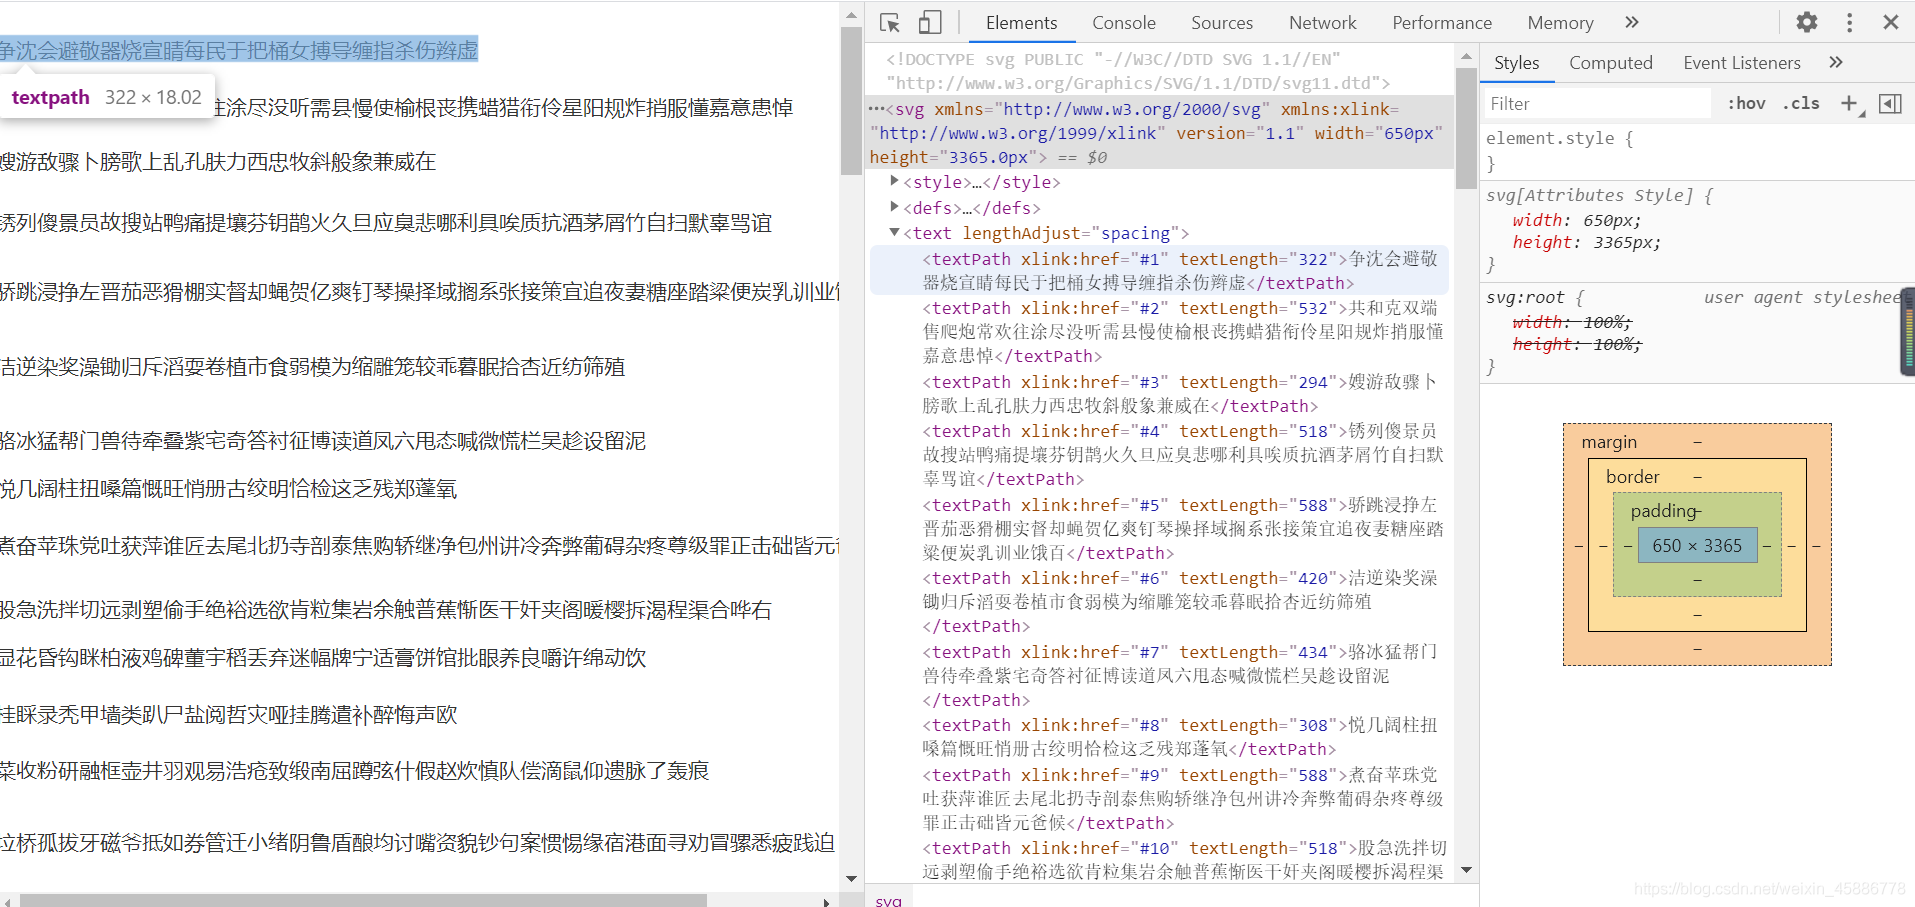Image resolution: width=1915 pixels, height=907 pixels.
Task: Click the page scroll down arrow
Action: [x=851, y=879]
